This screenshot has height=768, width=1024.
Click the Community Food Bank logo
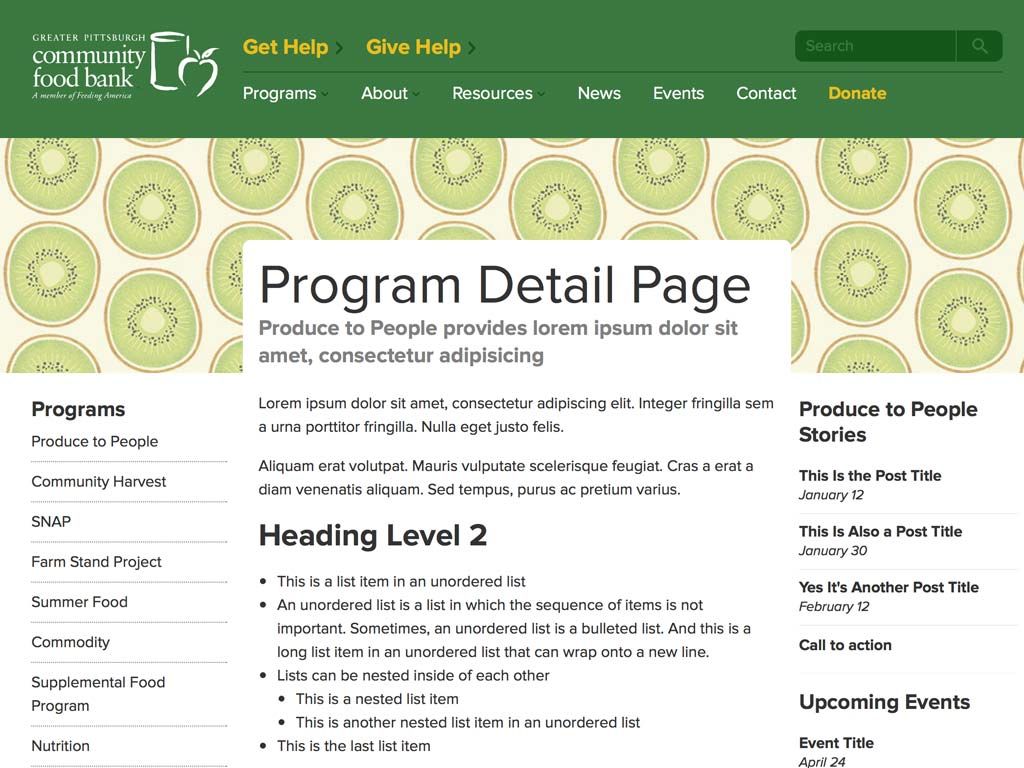coord(125,66)
